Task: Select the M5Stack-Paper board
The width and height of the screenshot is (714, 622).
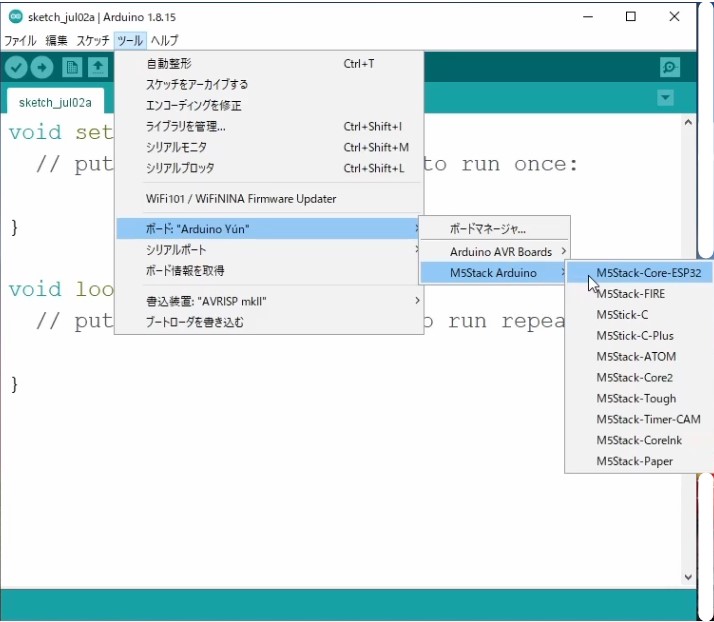Action: (x=639, y=461)
